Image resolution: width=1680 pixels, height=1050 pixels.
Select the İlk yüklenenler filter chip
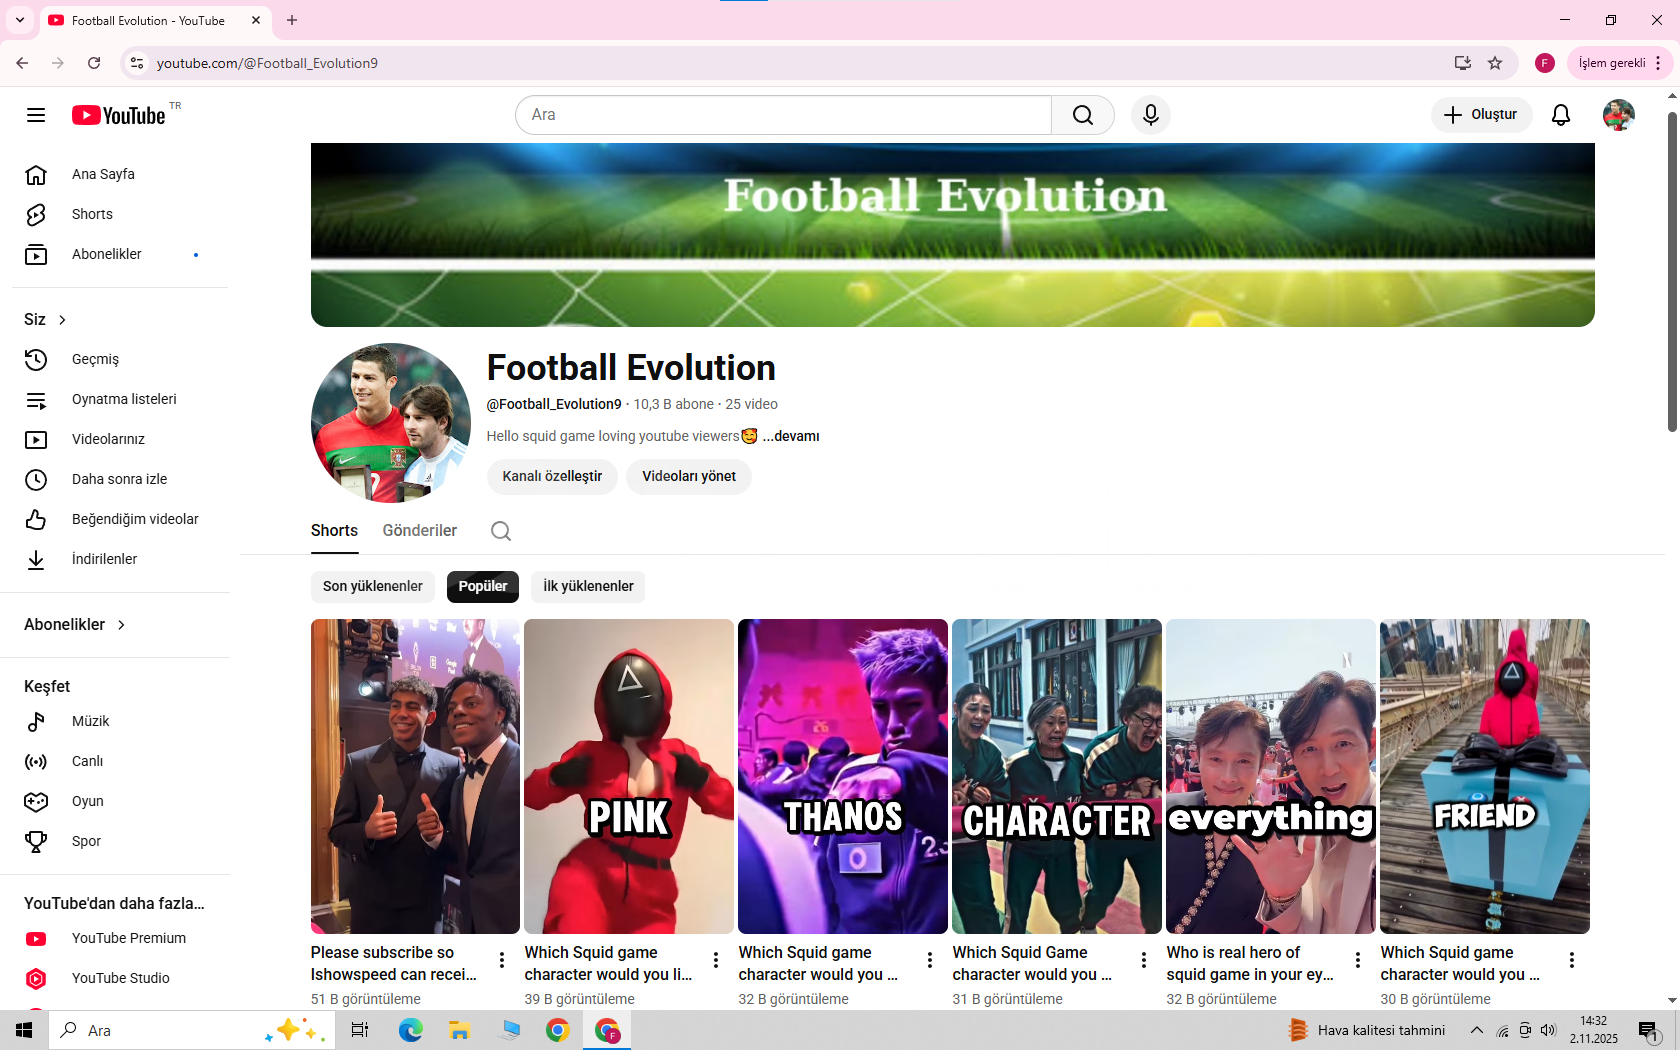click(x=588, y=587)
